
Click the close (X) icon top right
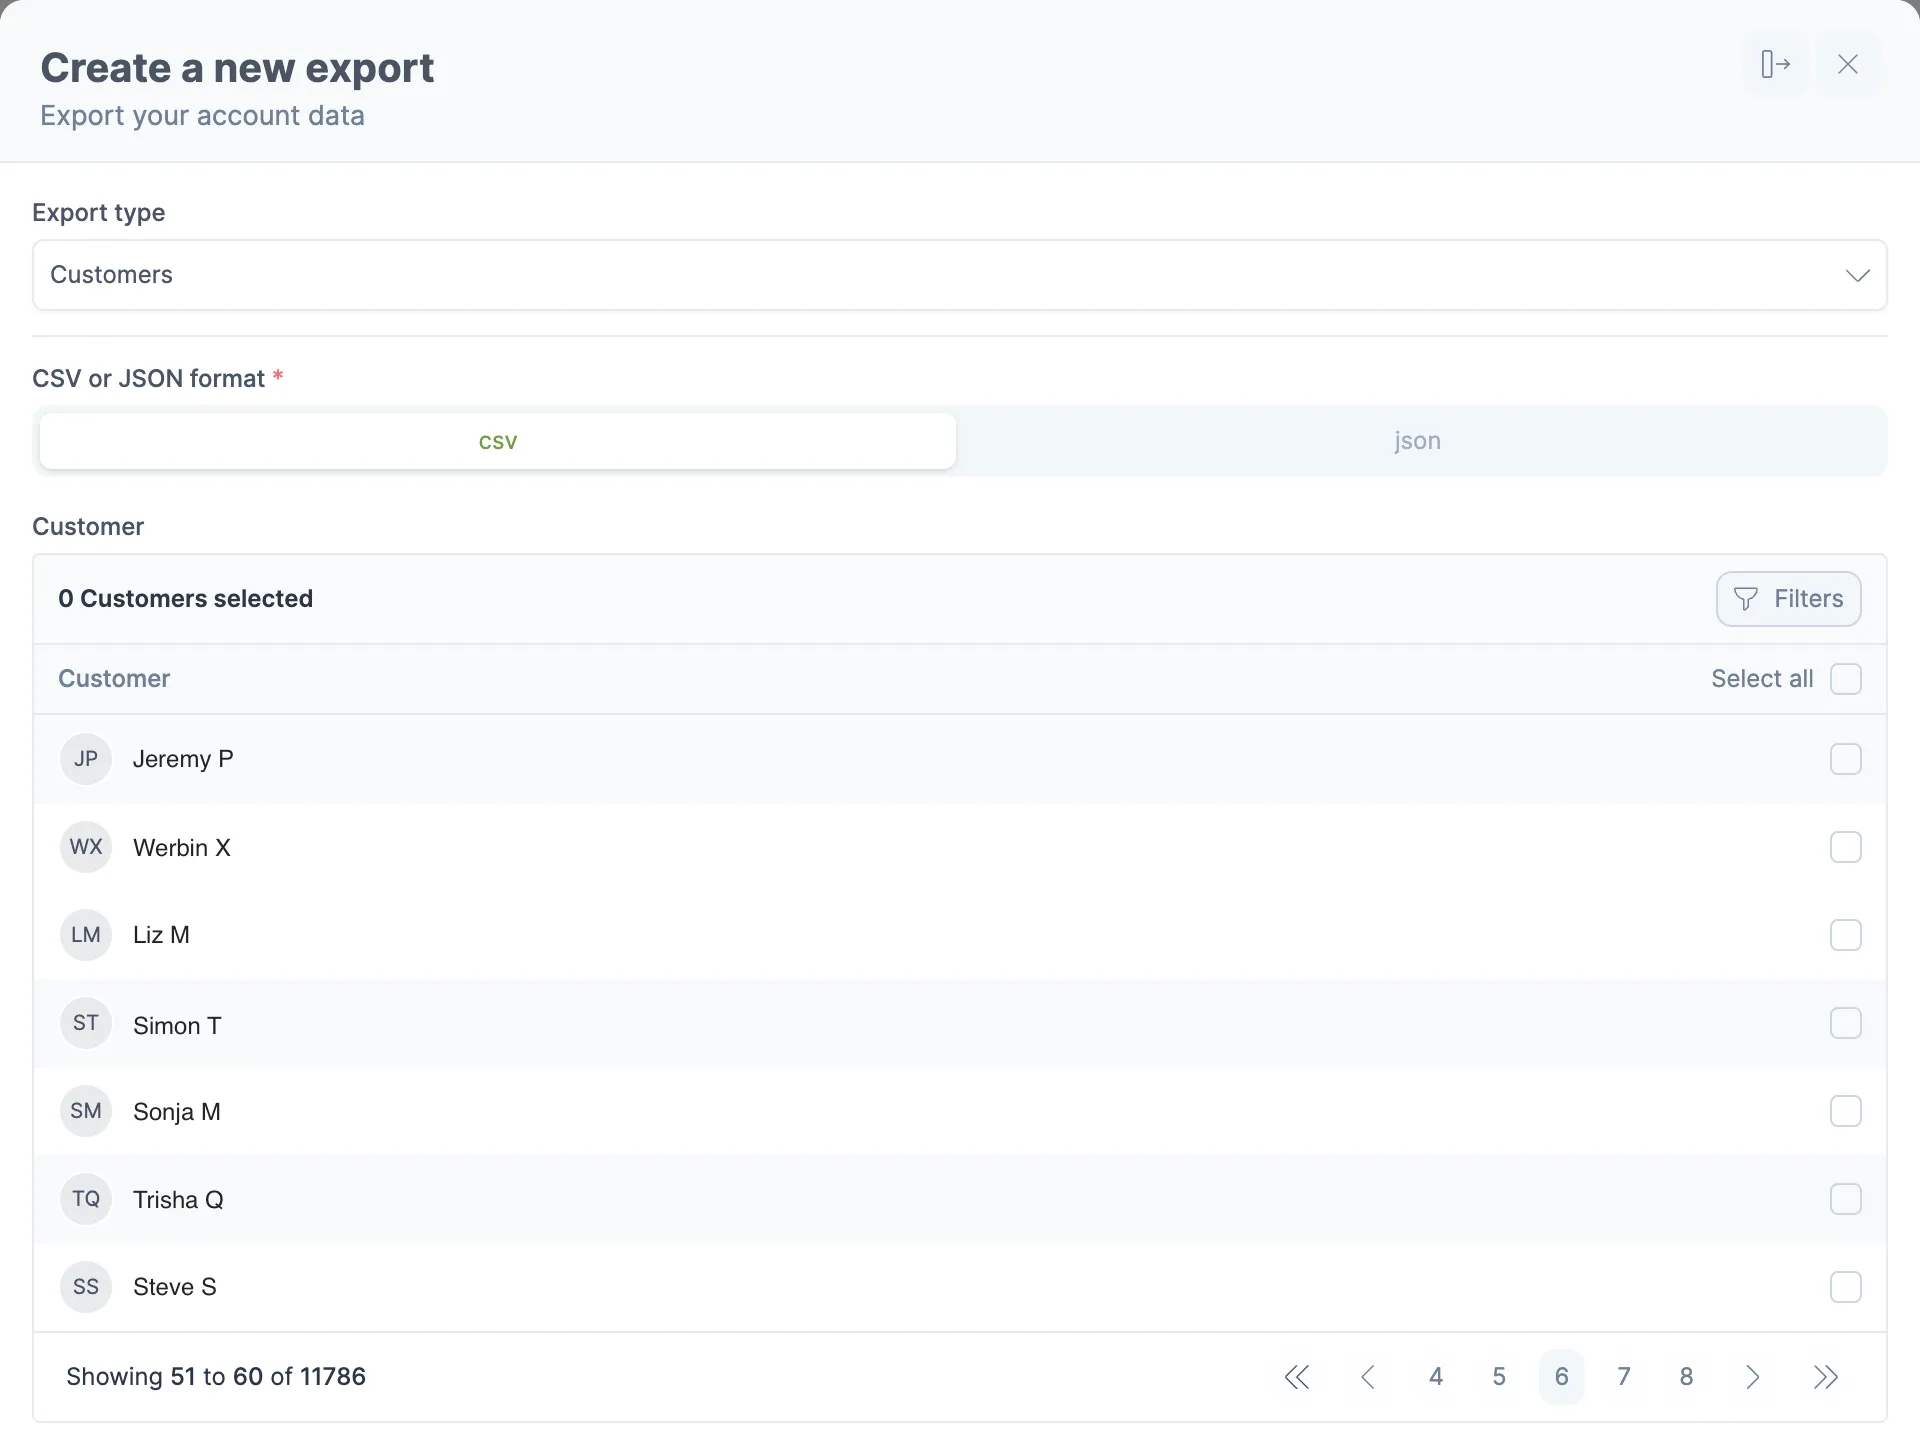coord(1846,63)
